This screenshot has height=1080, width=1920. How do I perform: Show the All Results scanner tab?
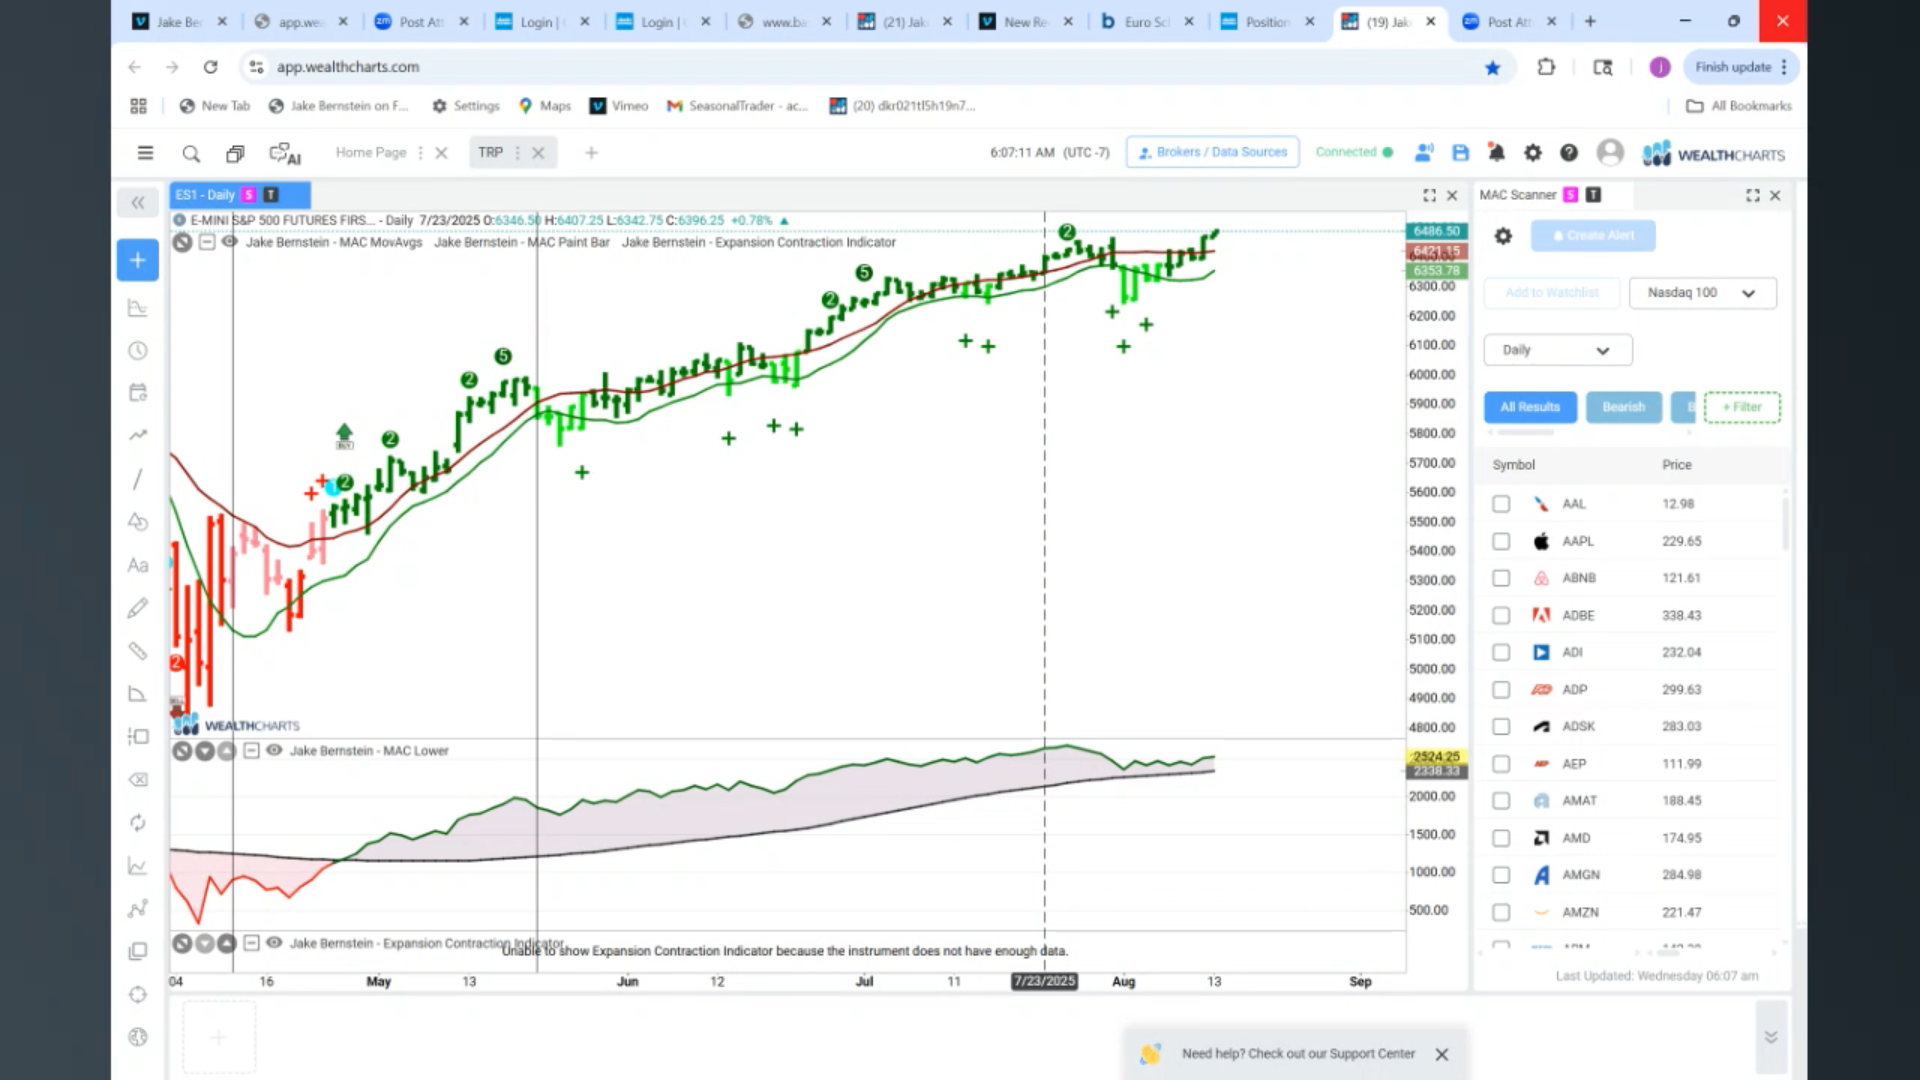(1530, 407)
